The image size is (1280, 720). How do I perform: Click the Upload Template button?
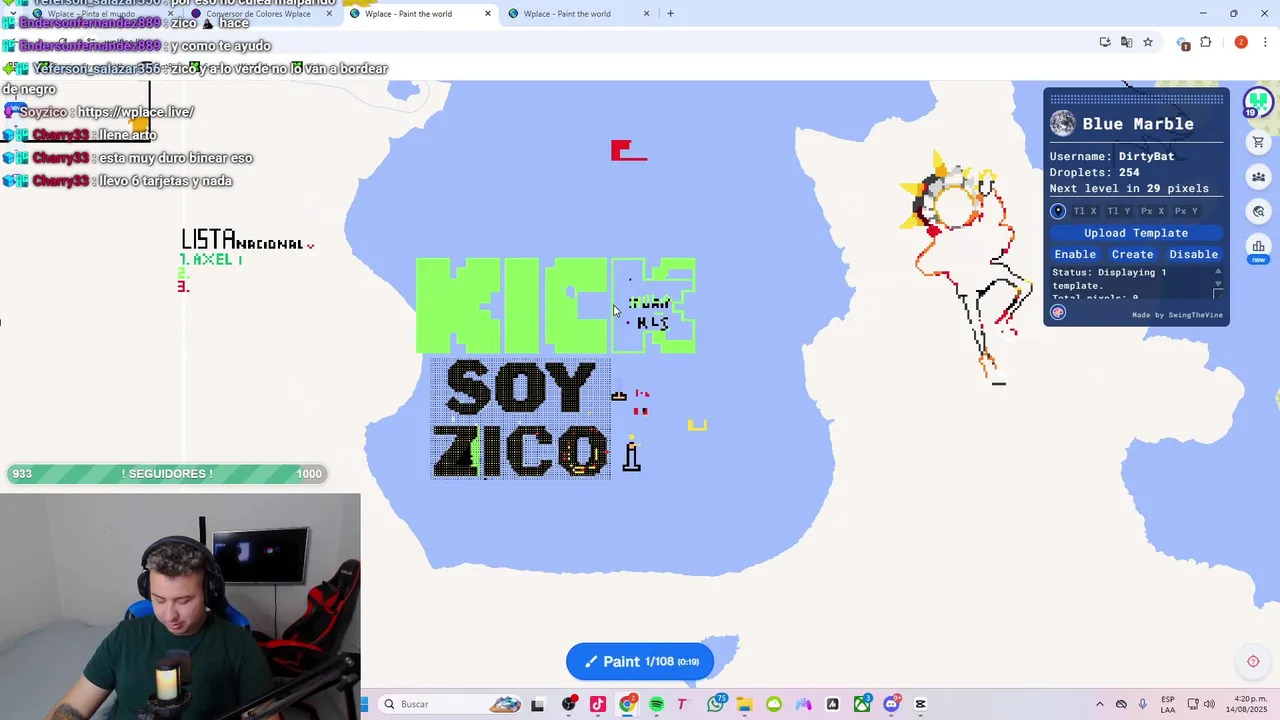point(1136,233)
